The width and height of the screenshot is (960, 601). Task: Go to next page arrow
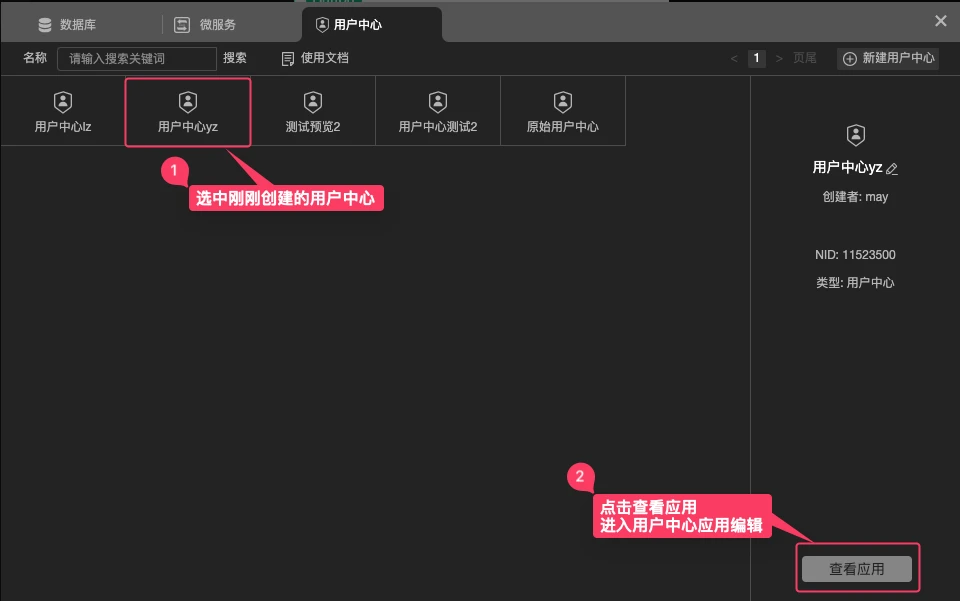(x=779, y=58)
